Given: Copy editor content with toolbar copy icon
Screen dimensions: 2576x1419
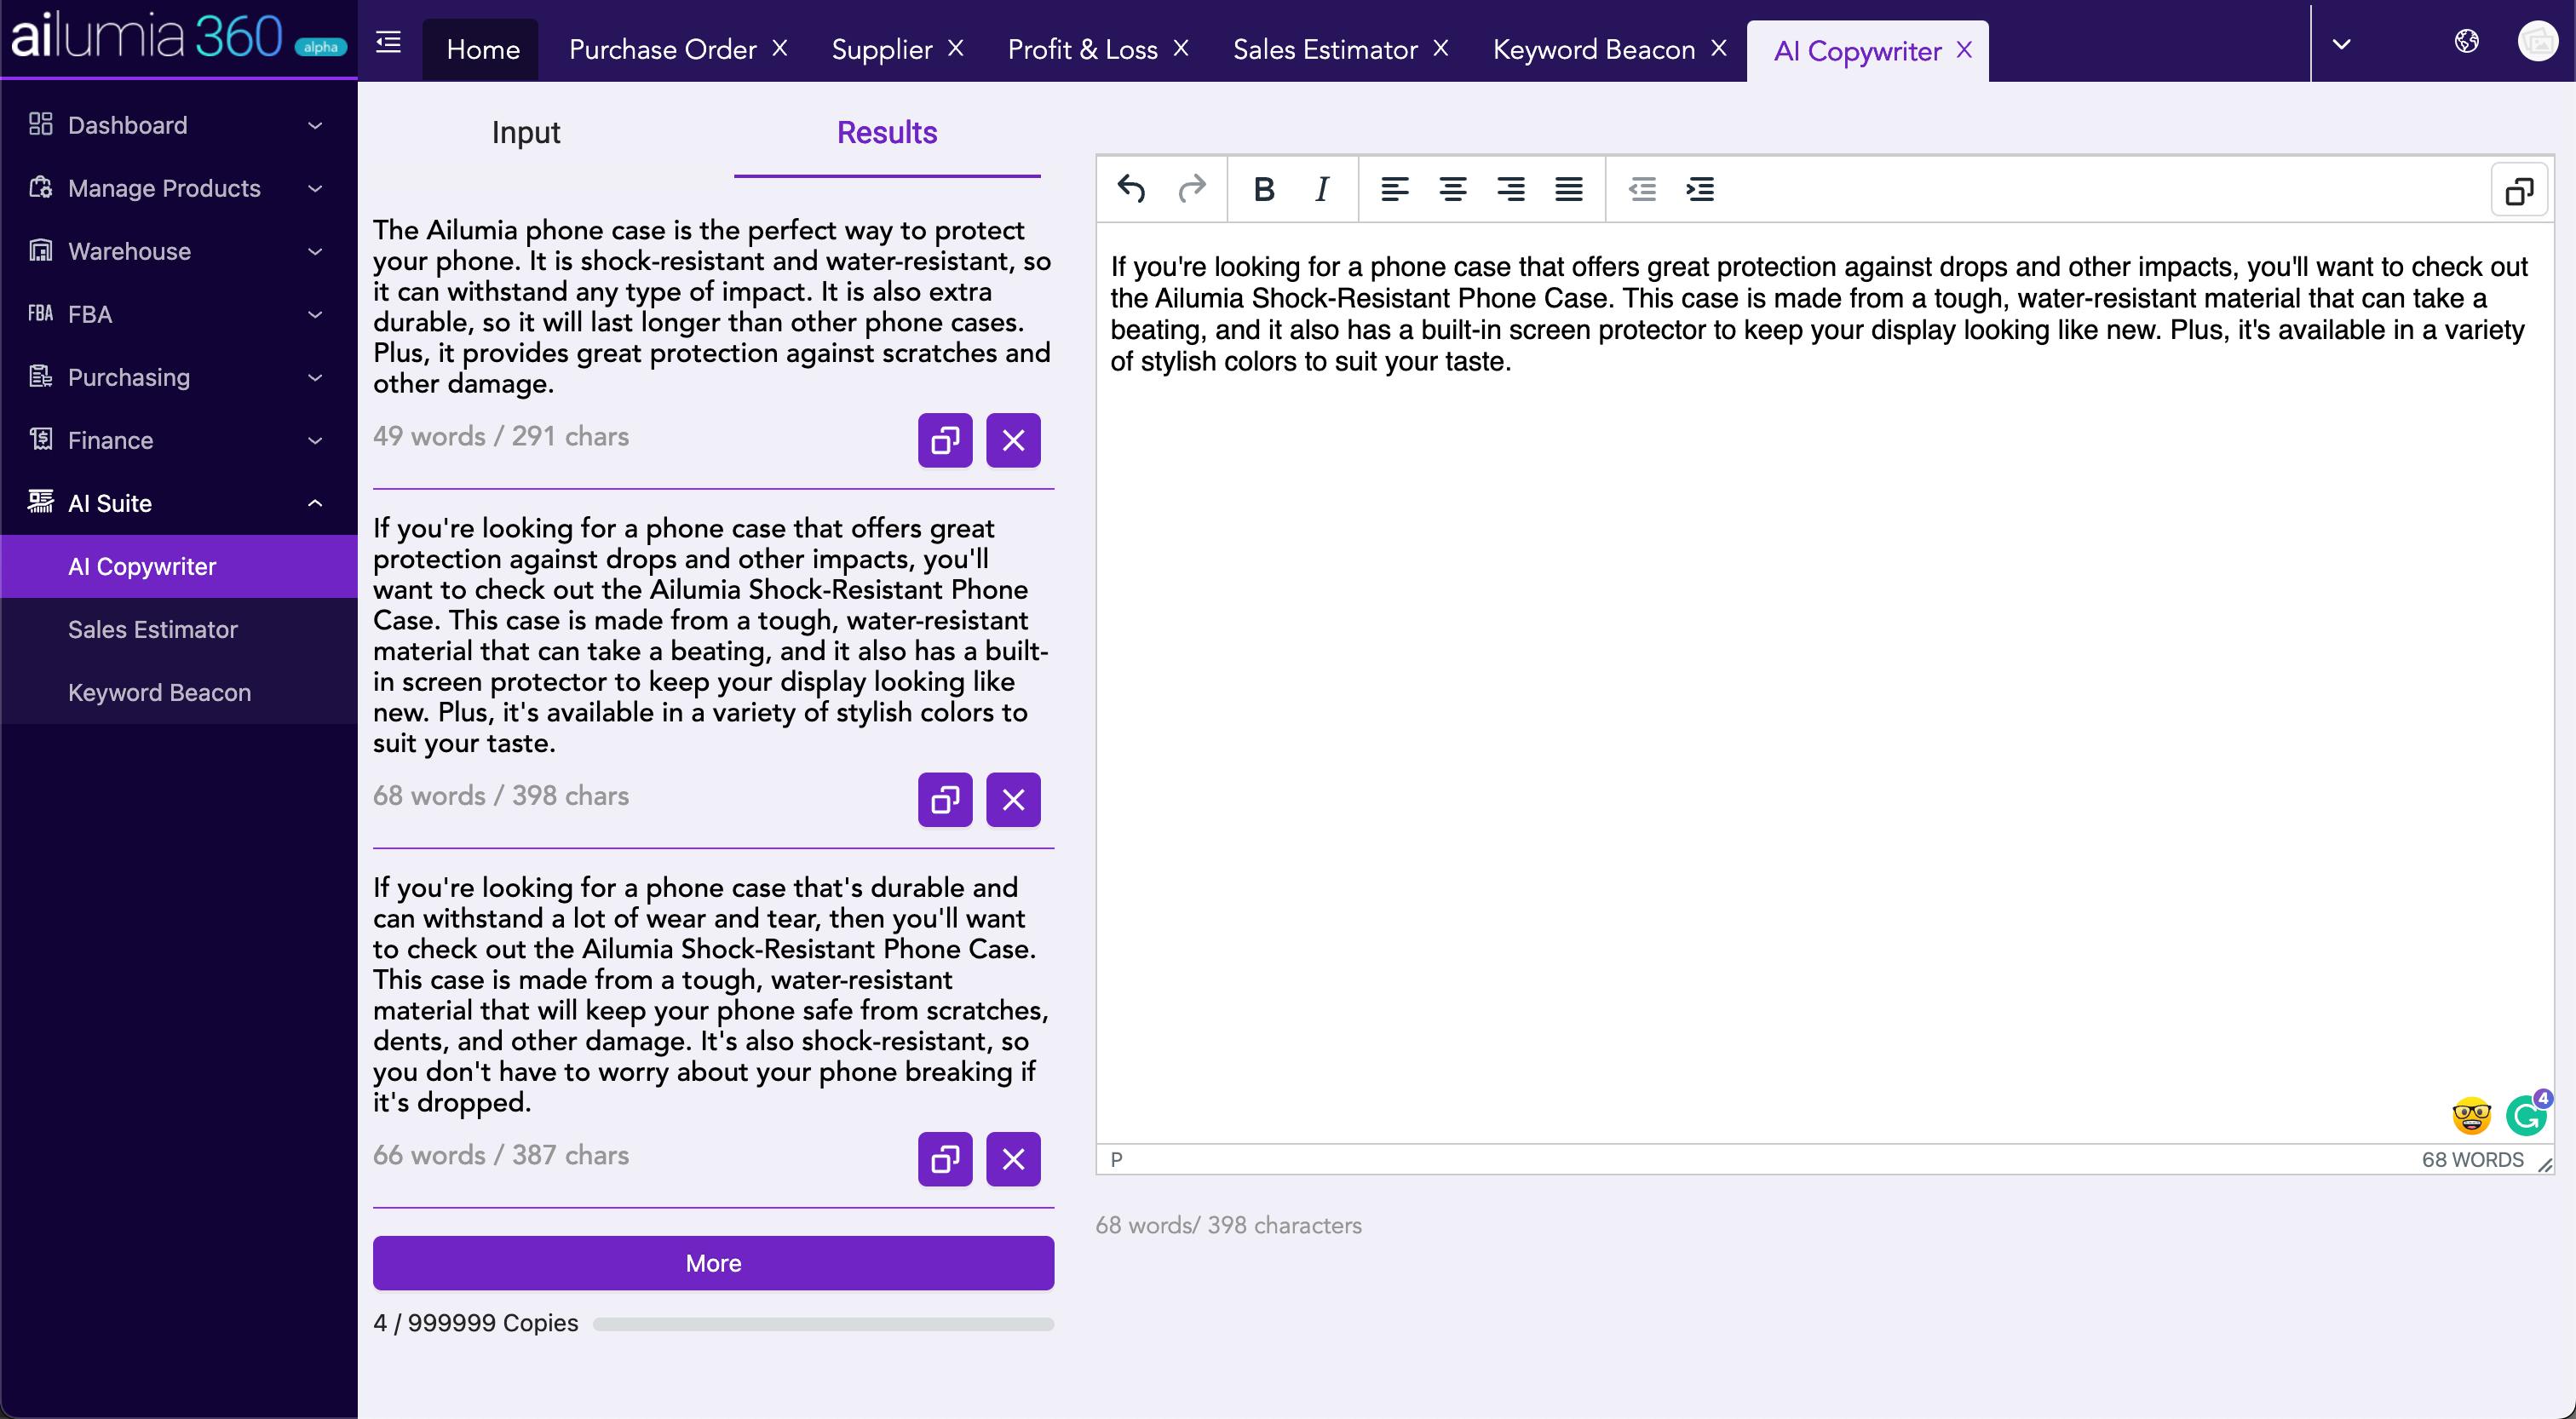Looking at the screenshot, I should (2519, 190).
